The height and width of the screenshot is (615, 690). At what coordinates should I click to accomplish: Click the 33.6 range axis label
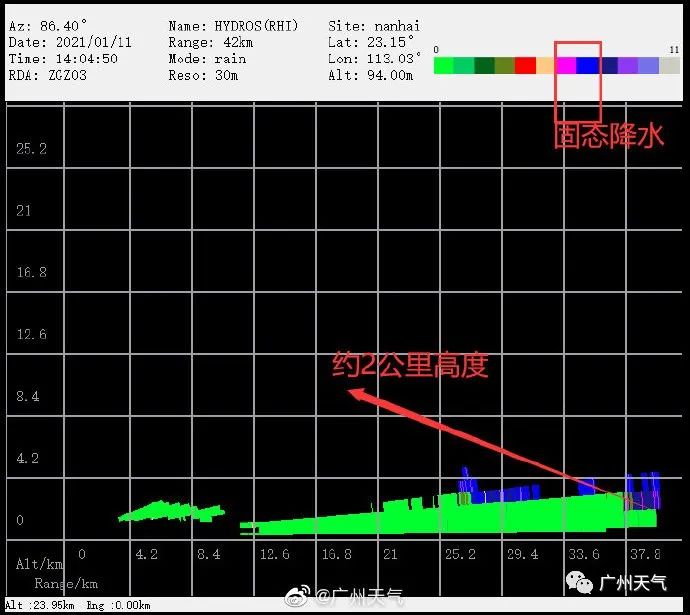[584, 554]
